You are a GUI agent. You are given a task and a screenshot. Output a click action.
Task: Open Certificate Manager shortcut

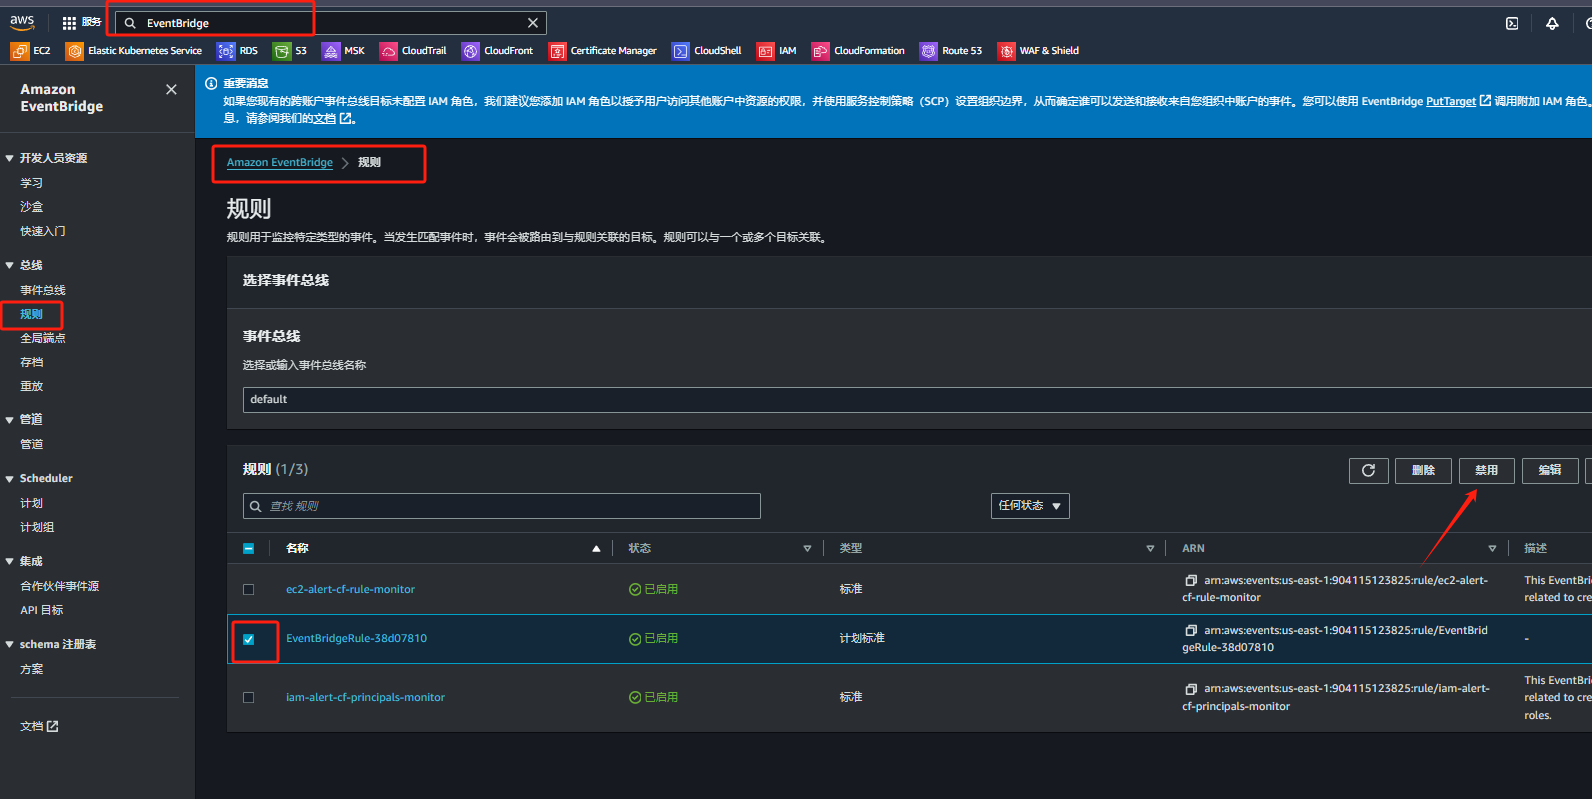[603, 51]
